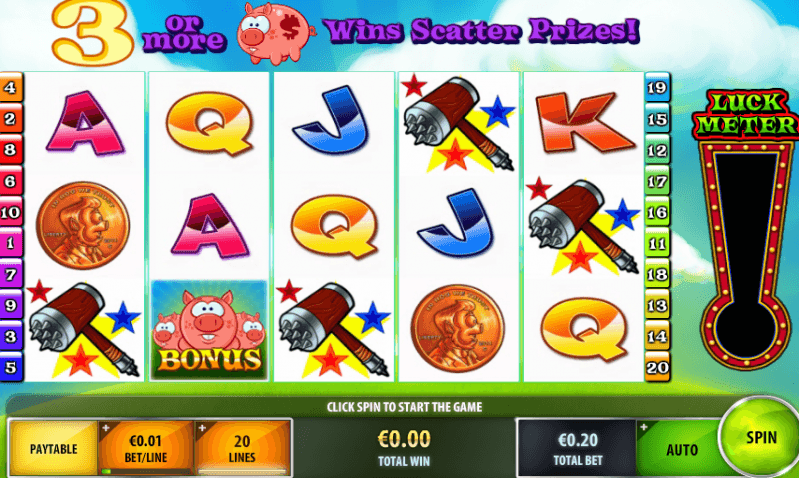Select payline number 20 marker
The image size is (799, 478).
point(657,367)
